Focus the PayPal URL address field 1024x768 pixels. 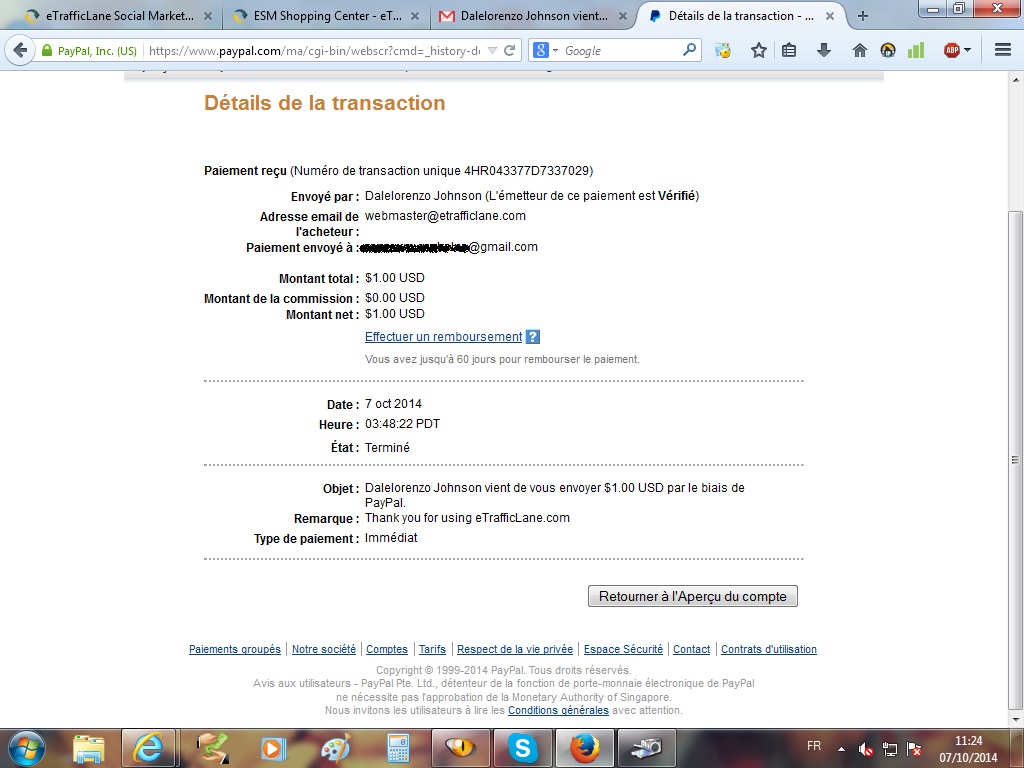[315, 50]
